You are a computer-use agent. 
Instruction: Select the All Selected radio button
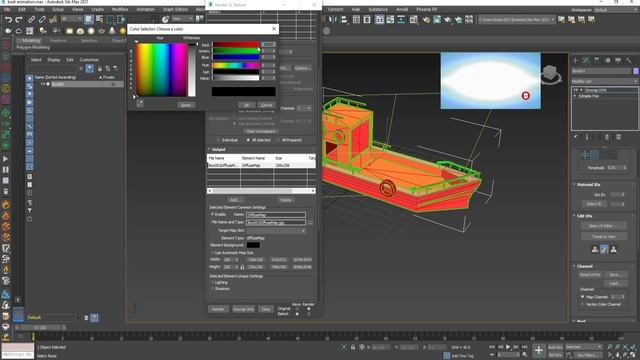tap(248, 140)
